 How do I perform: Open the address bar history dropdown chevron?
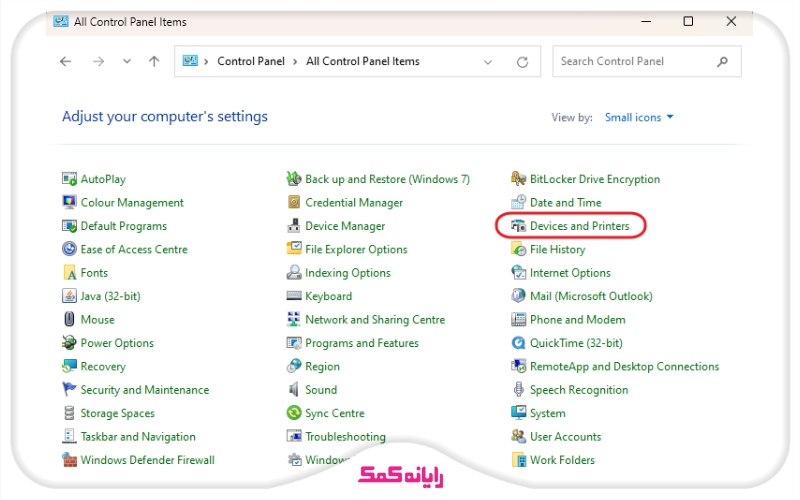[487, 61]
